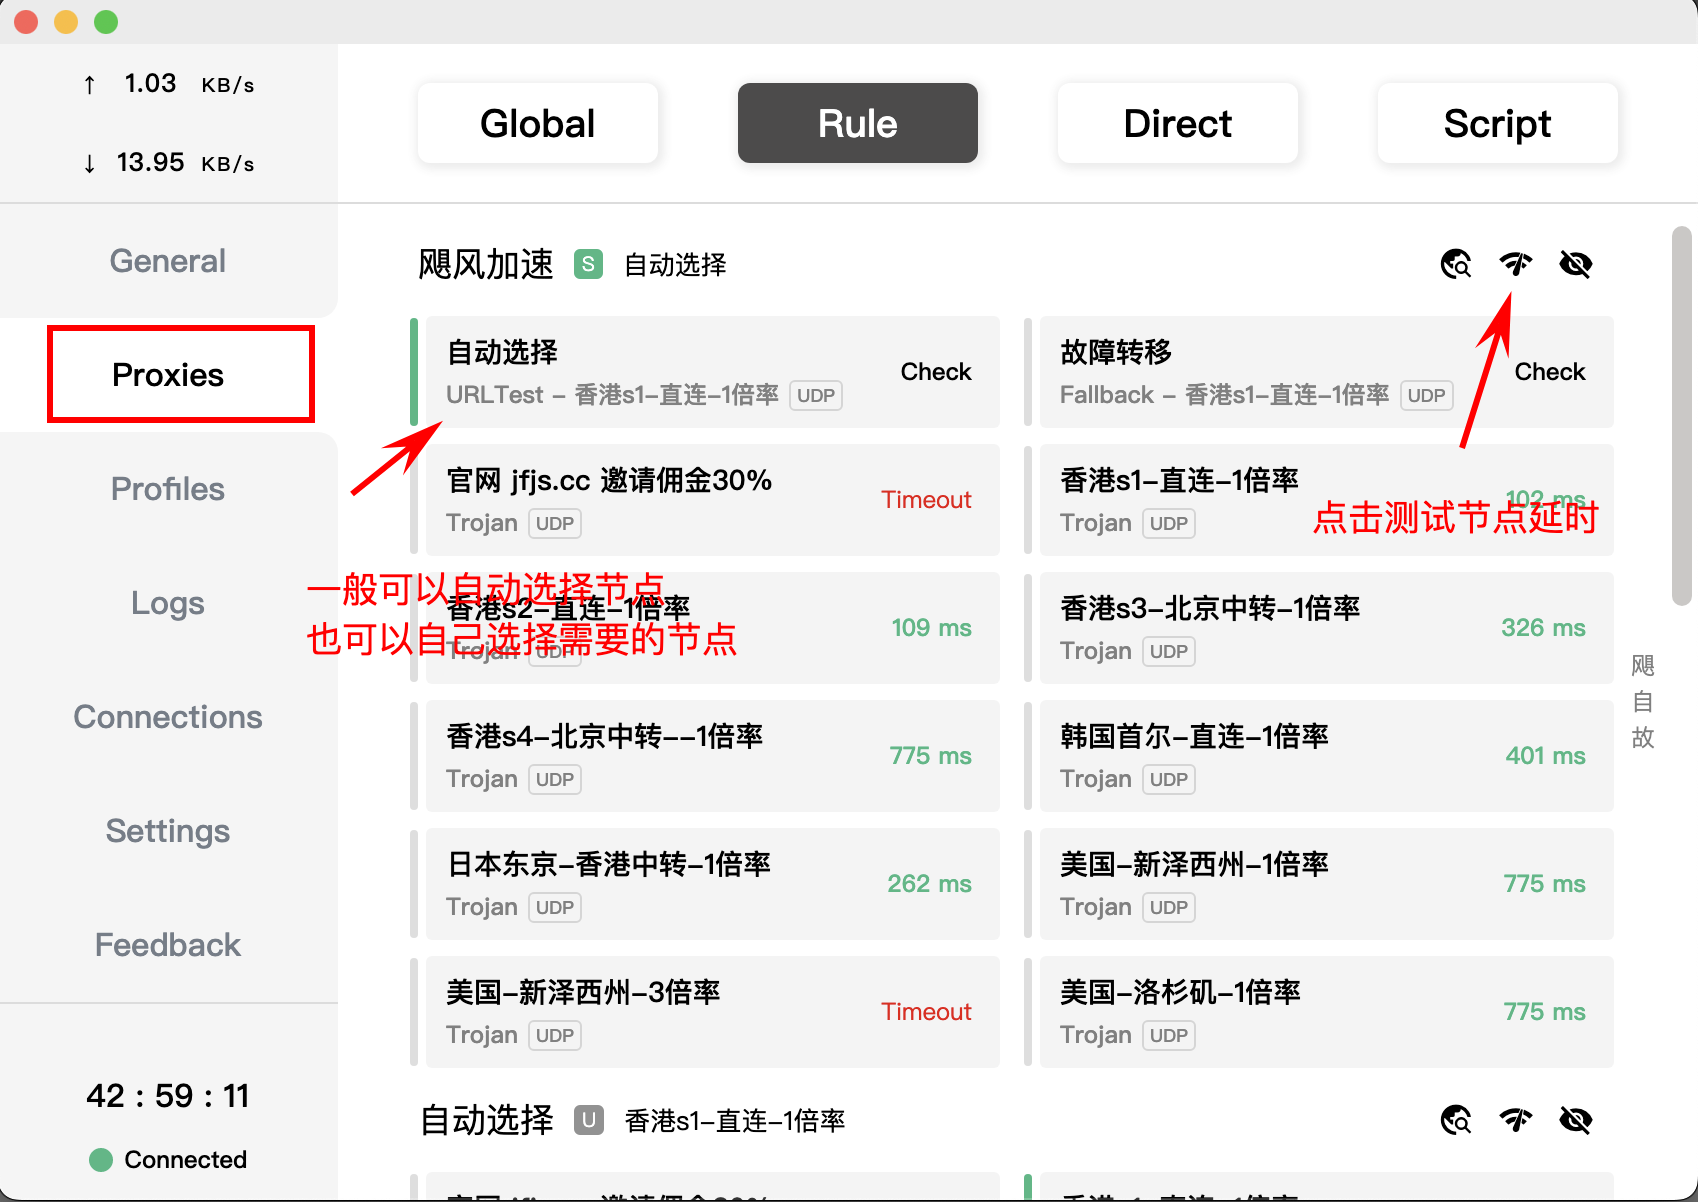Click the 326 ms latency on 香港s3

[1543, 628]
